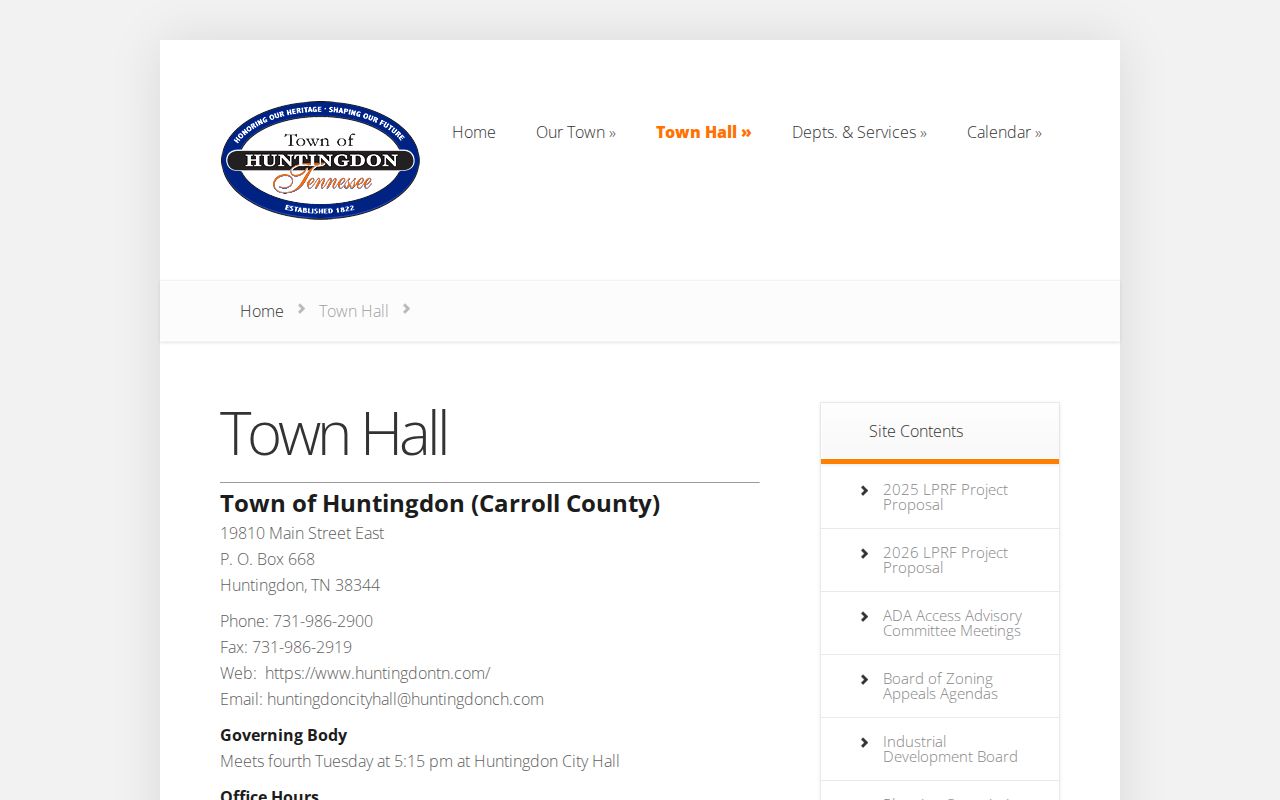Click the meeting time text at Huntingdon City Hall
Viewport: 1280px width, 800px height.
tap(420, 761)
